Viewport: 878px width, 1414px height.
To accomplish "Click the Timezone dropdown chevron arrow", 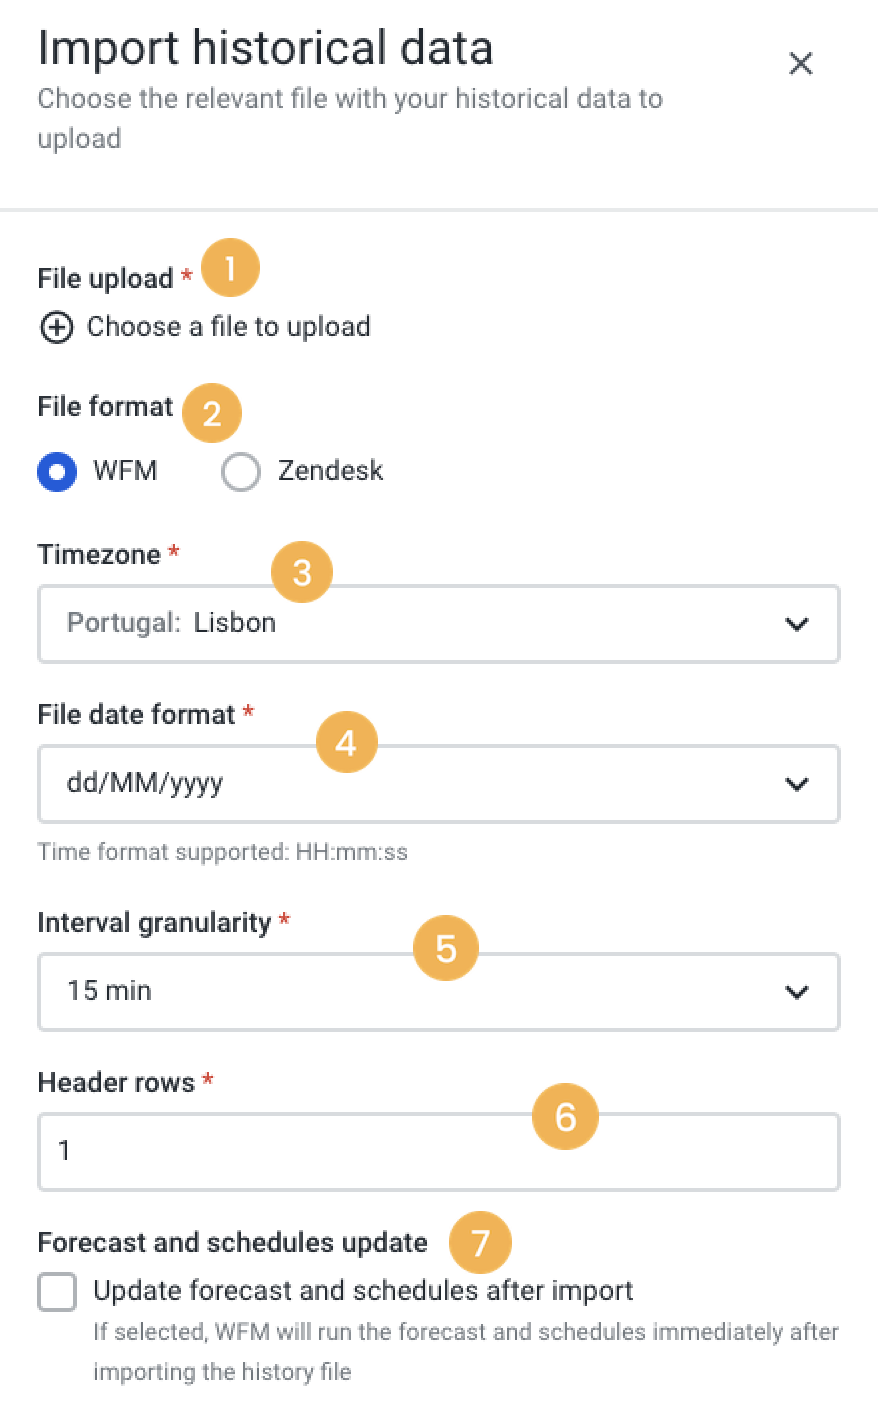I will [x=797, y=625].
